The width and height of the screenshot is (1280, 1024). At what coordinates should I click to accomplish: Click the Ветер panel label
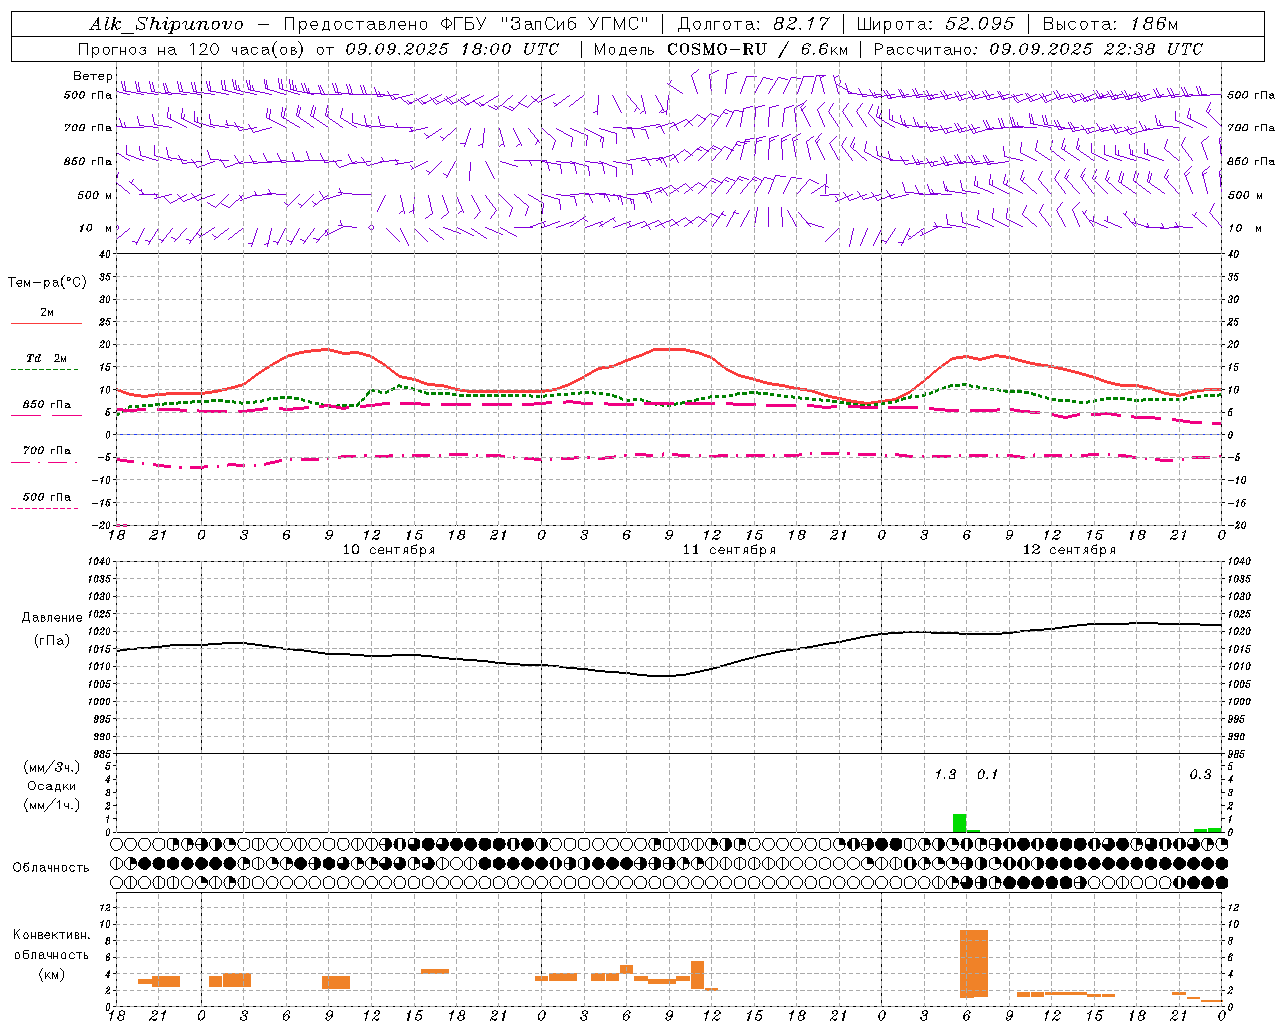tap(93, 76)
